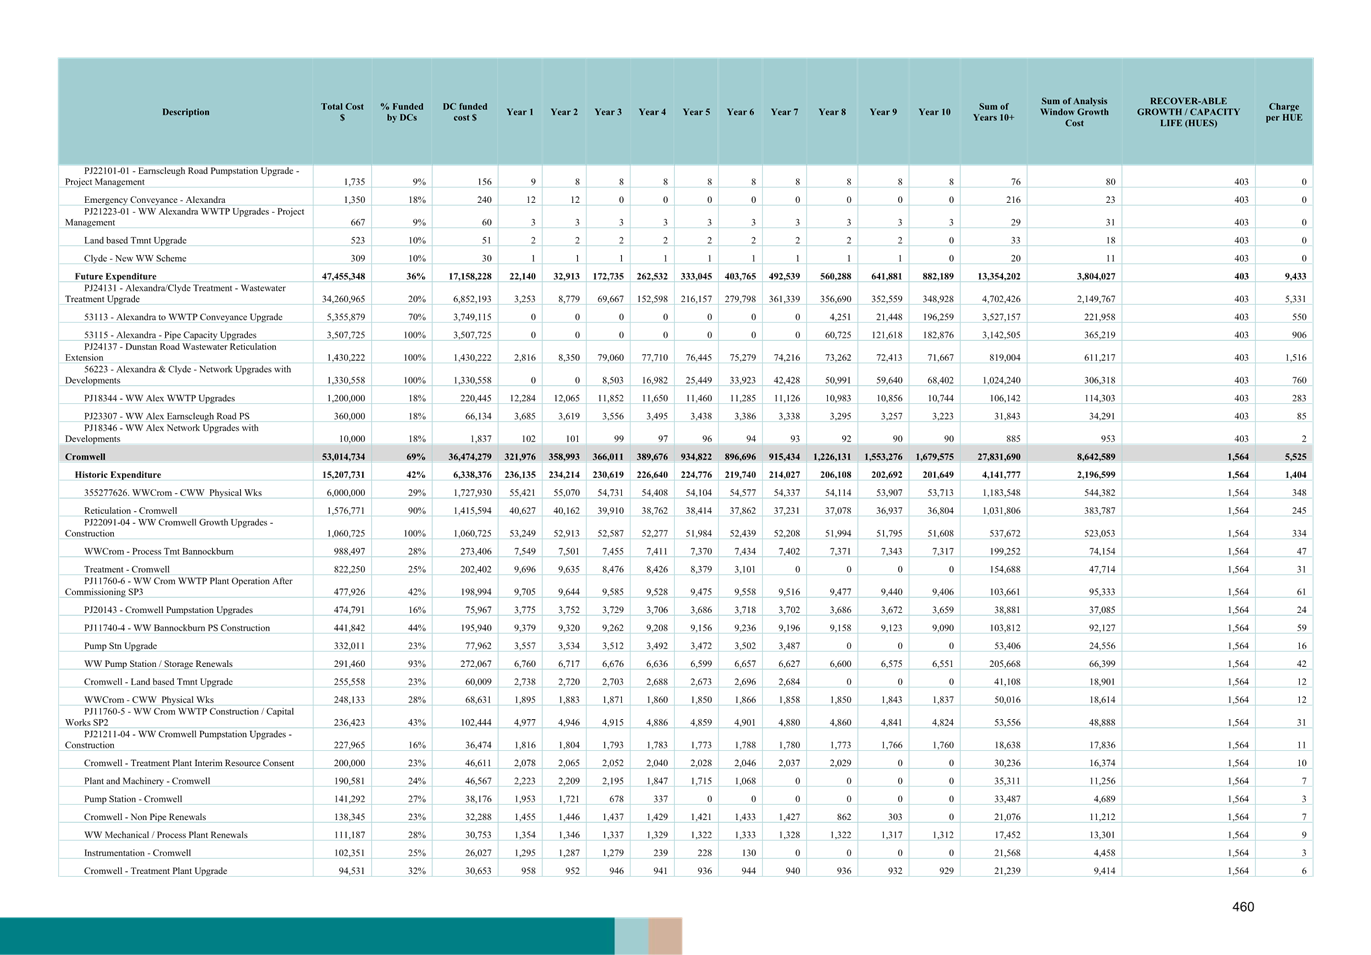Click the Total Cost $ column header
This screenshot has height=955, width=1371.
(341, 112)
